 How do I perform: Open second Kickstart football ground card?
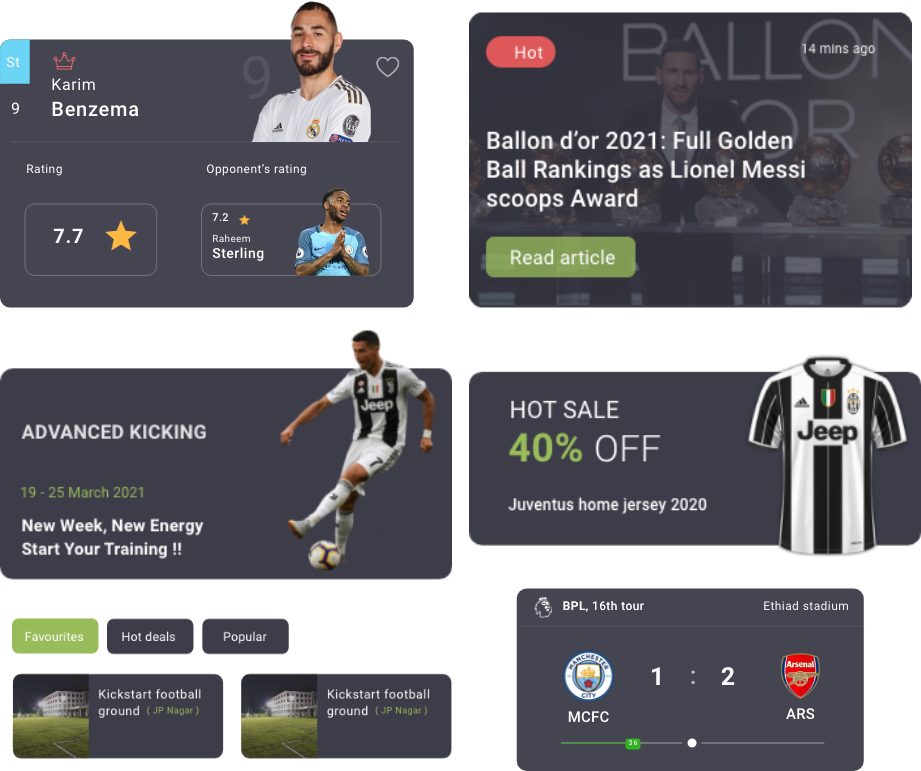tap(346, 716)
